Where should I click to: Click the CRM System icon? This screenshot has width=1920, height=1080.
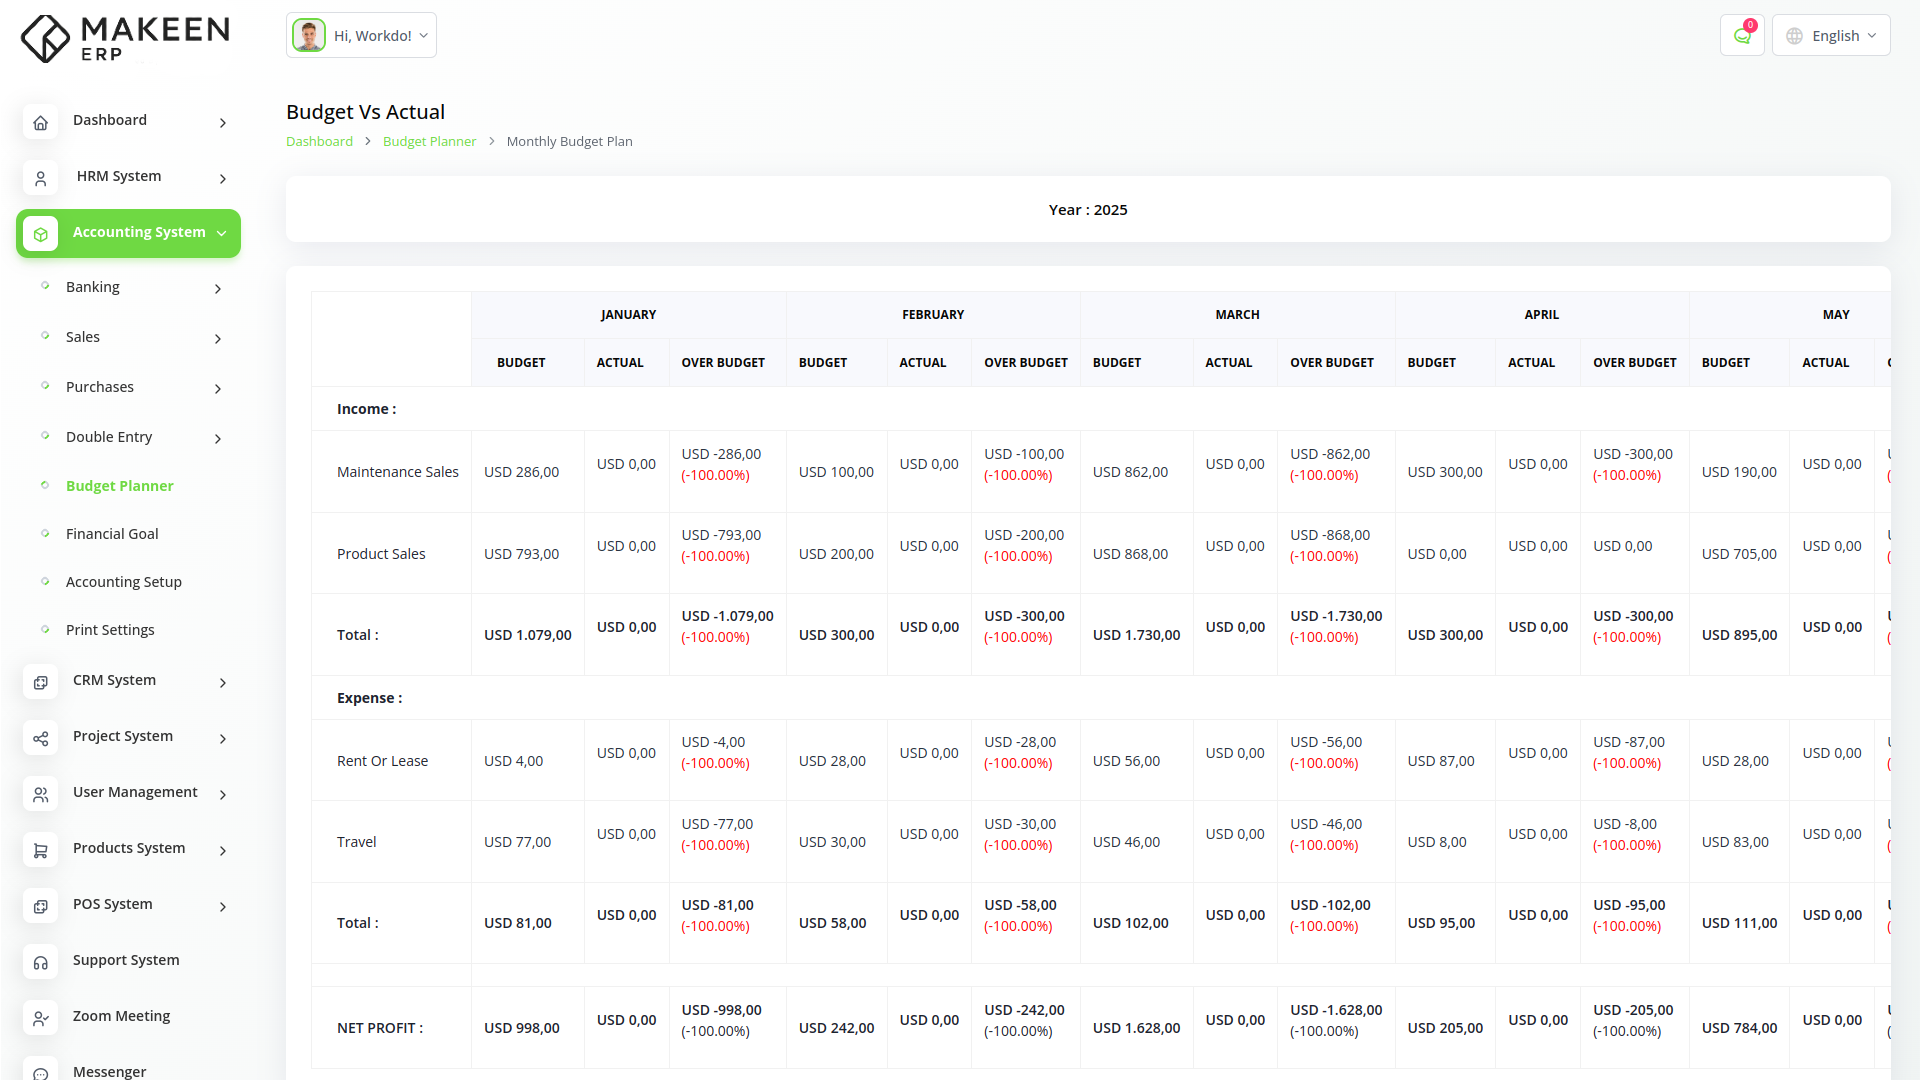40,683
